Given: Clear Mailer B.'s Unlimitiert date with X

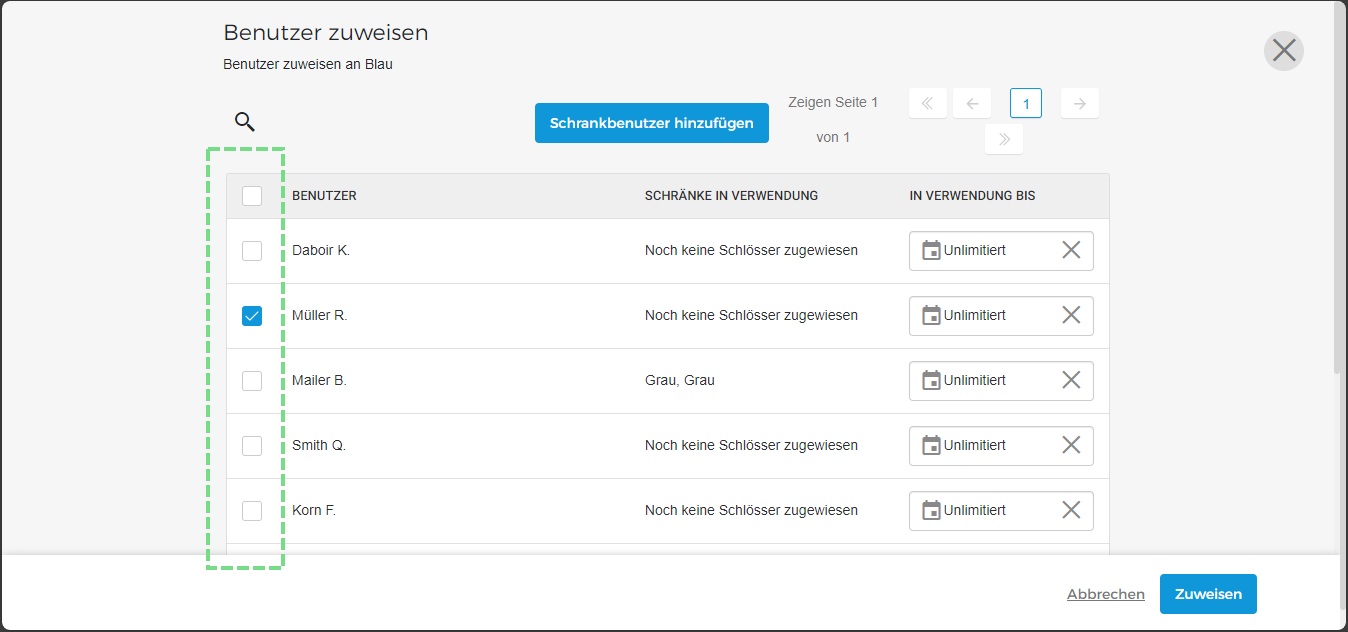Looking at the screenshot, I should tap(1071, 380).
